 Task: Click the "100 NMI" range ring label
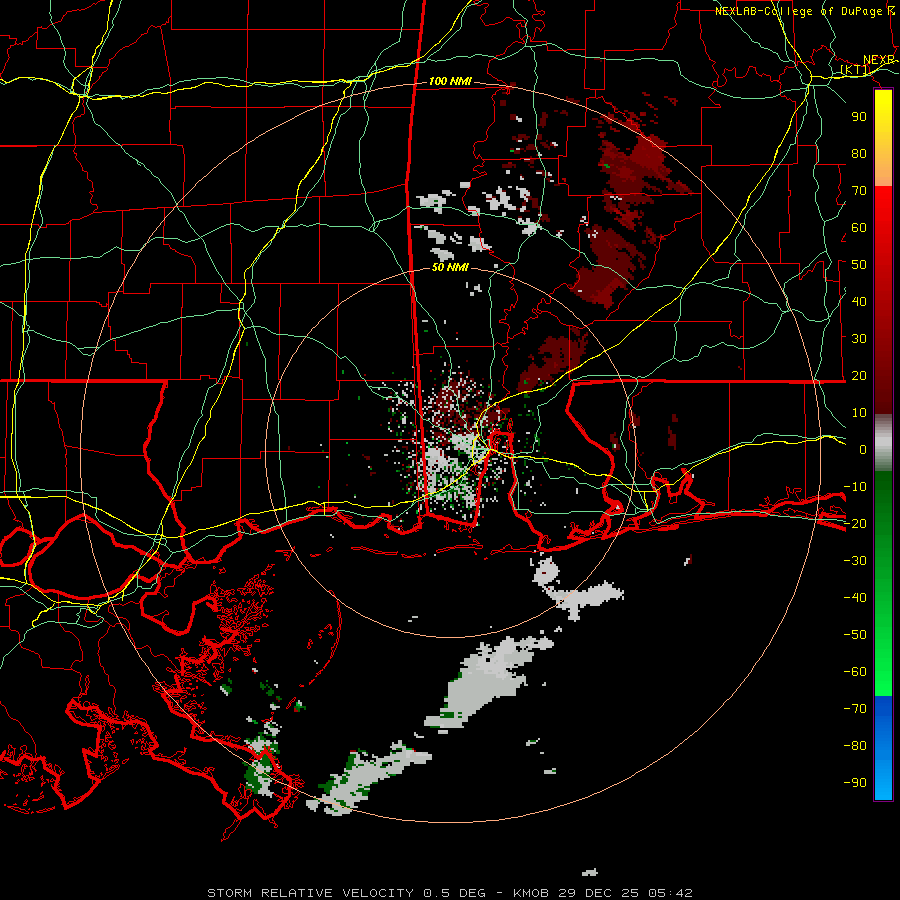coord(450,81)
